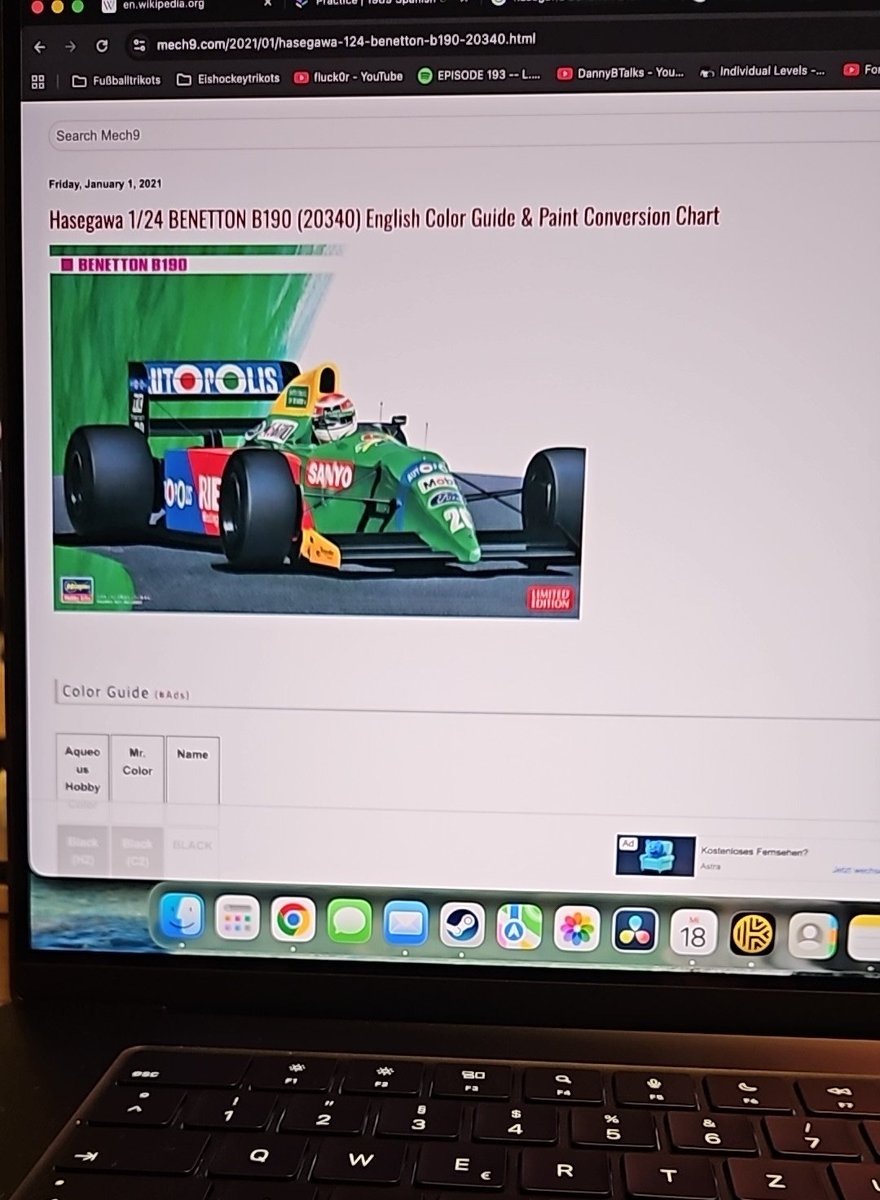Click the Search Mech9 field

464,133
